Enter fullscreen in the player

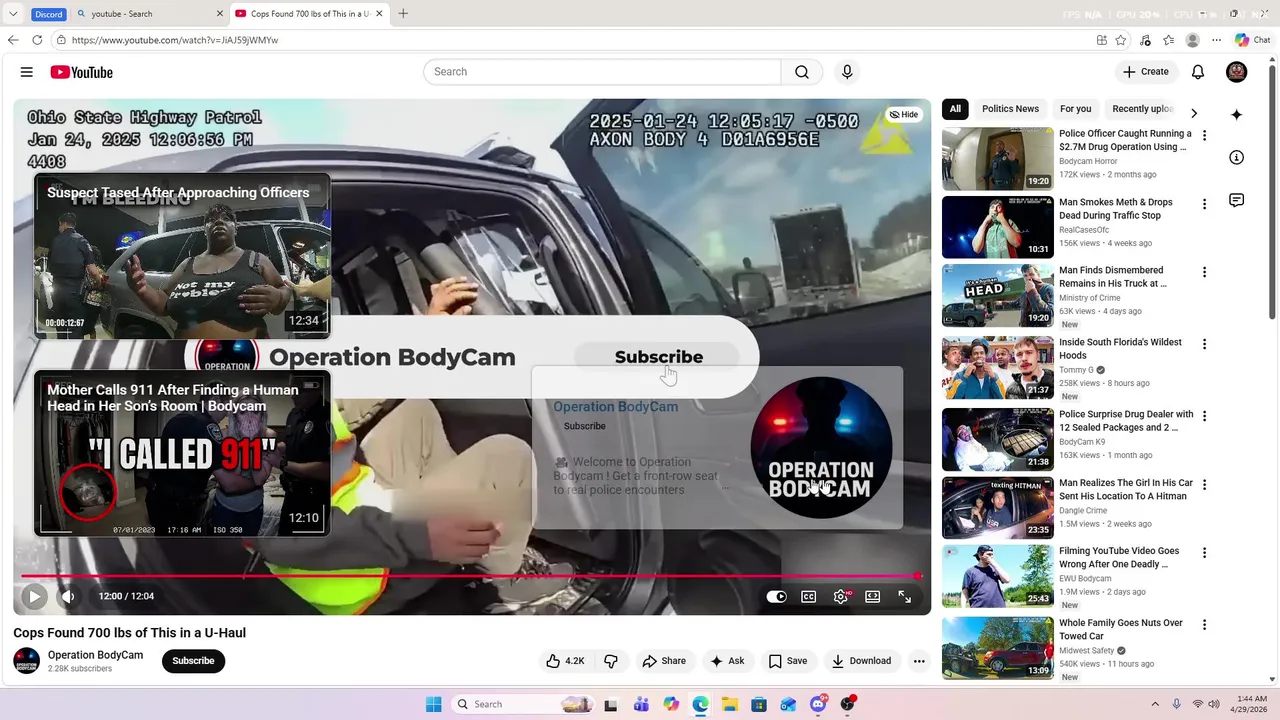click(905, 596)
